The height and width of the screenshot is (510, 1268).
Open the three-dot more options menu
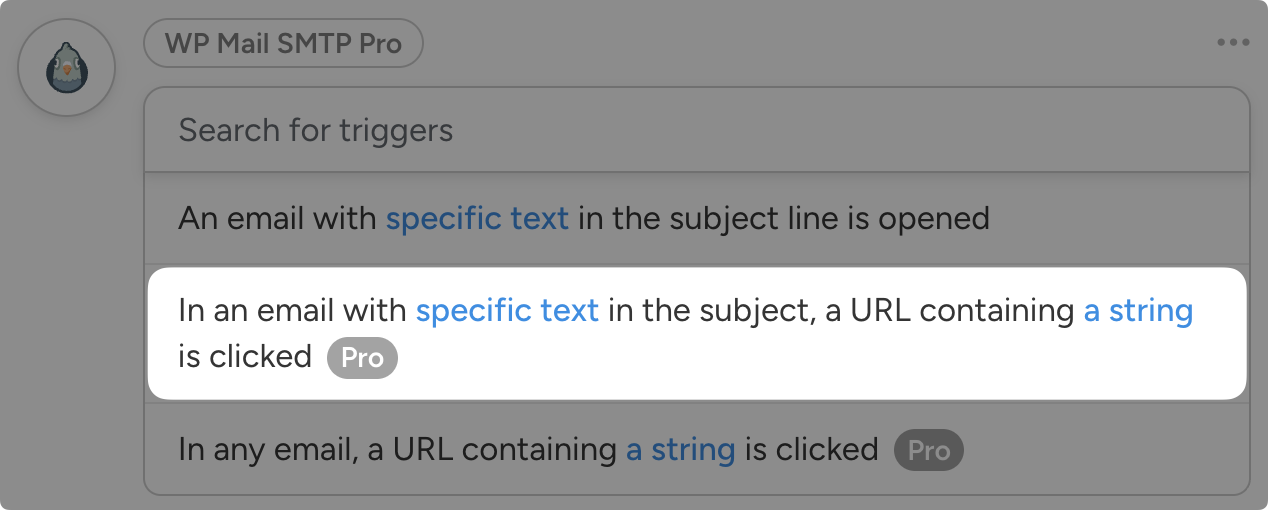click(1233, 43)
